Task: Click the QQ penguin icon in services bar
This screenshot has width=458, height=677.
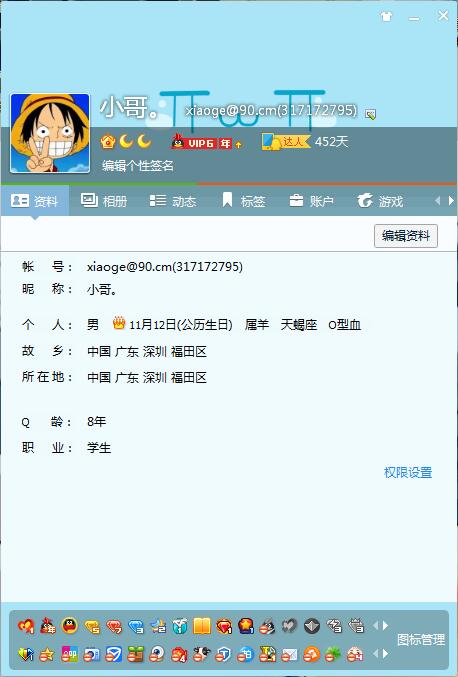Action: click(x=69, y=625)
